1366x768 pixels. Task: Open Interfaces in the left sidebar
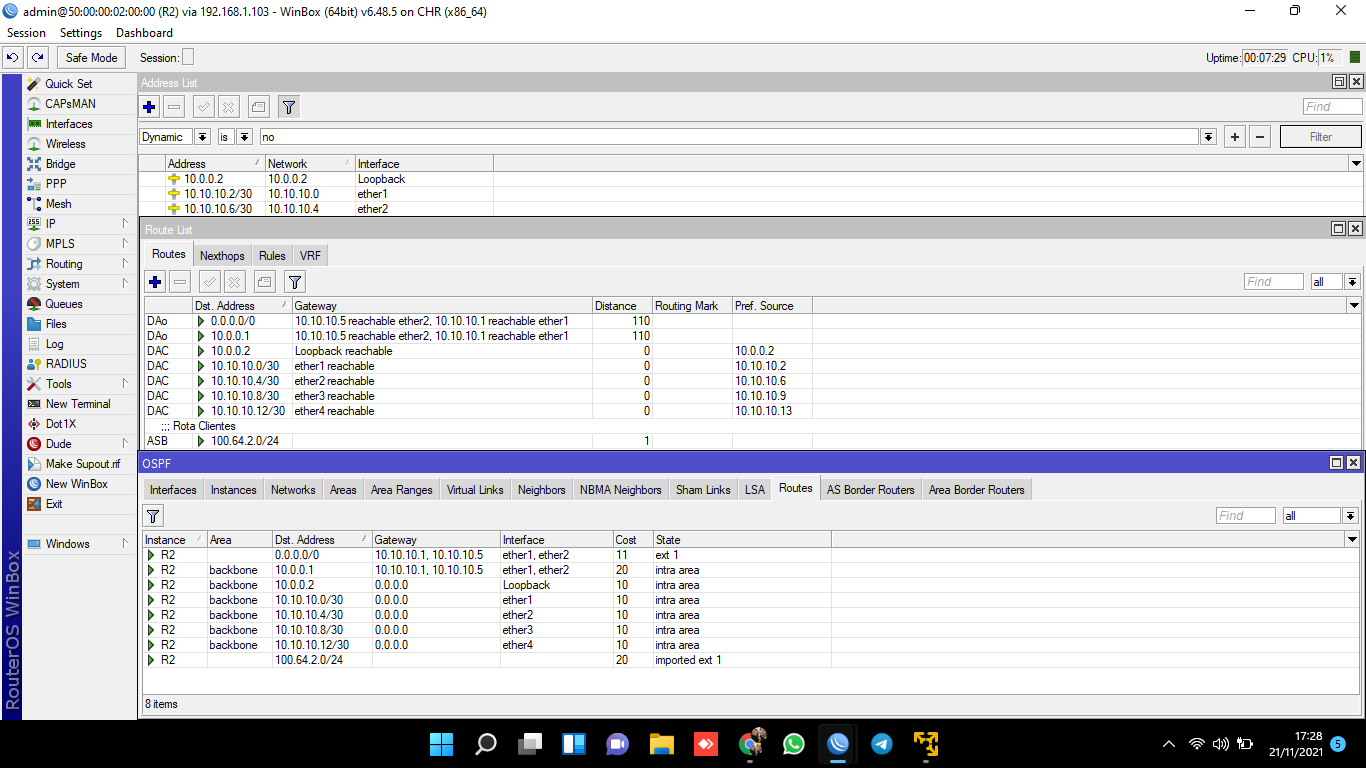pos(69,124)
